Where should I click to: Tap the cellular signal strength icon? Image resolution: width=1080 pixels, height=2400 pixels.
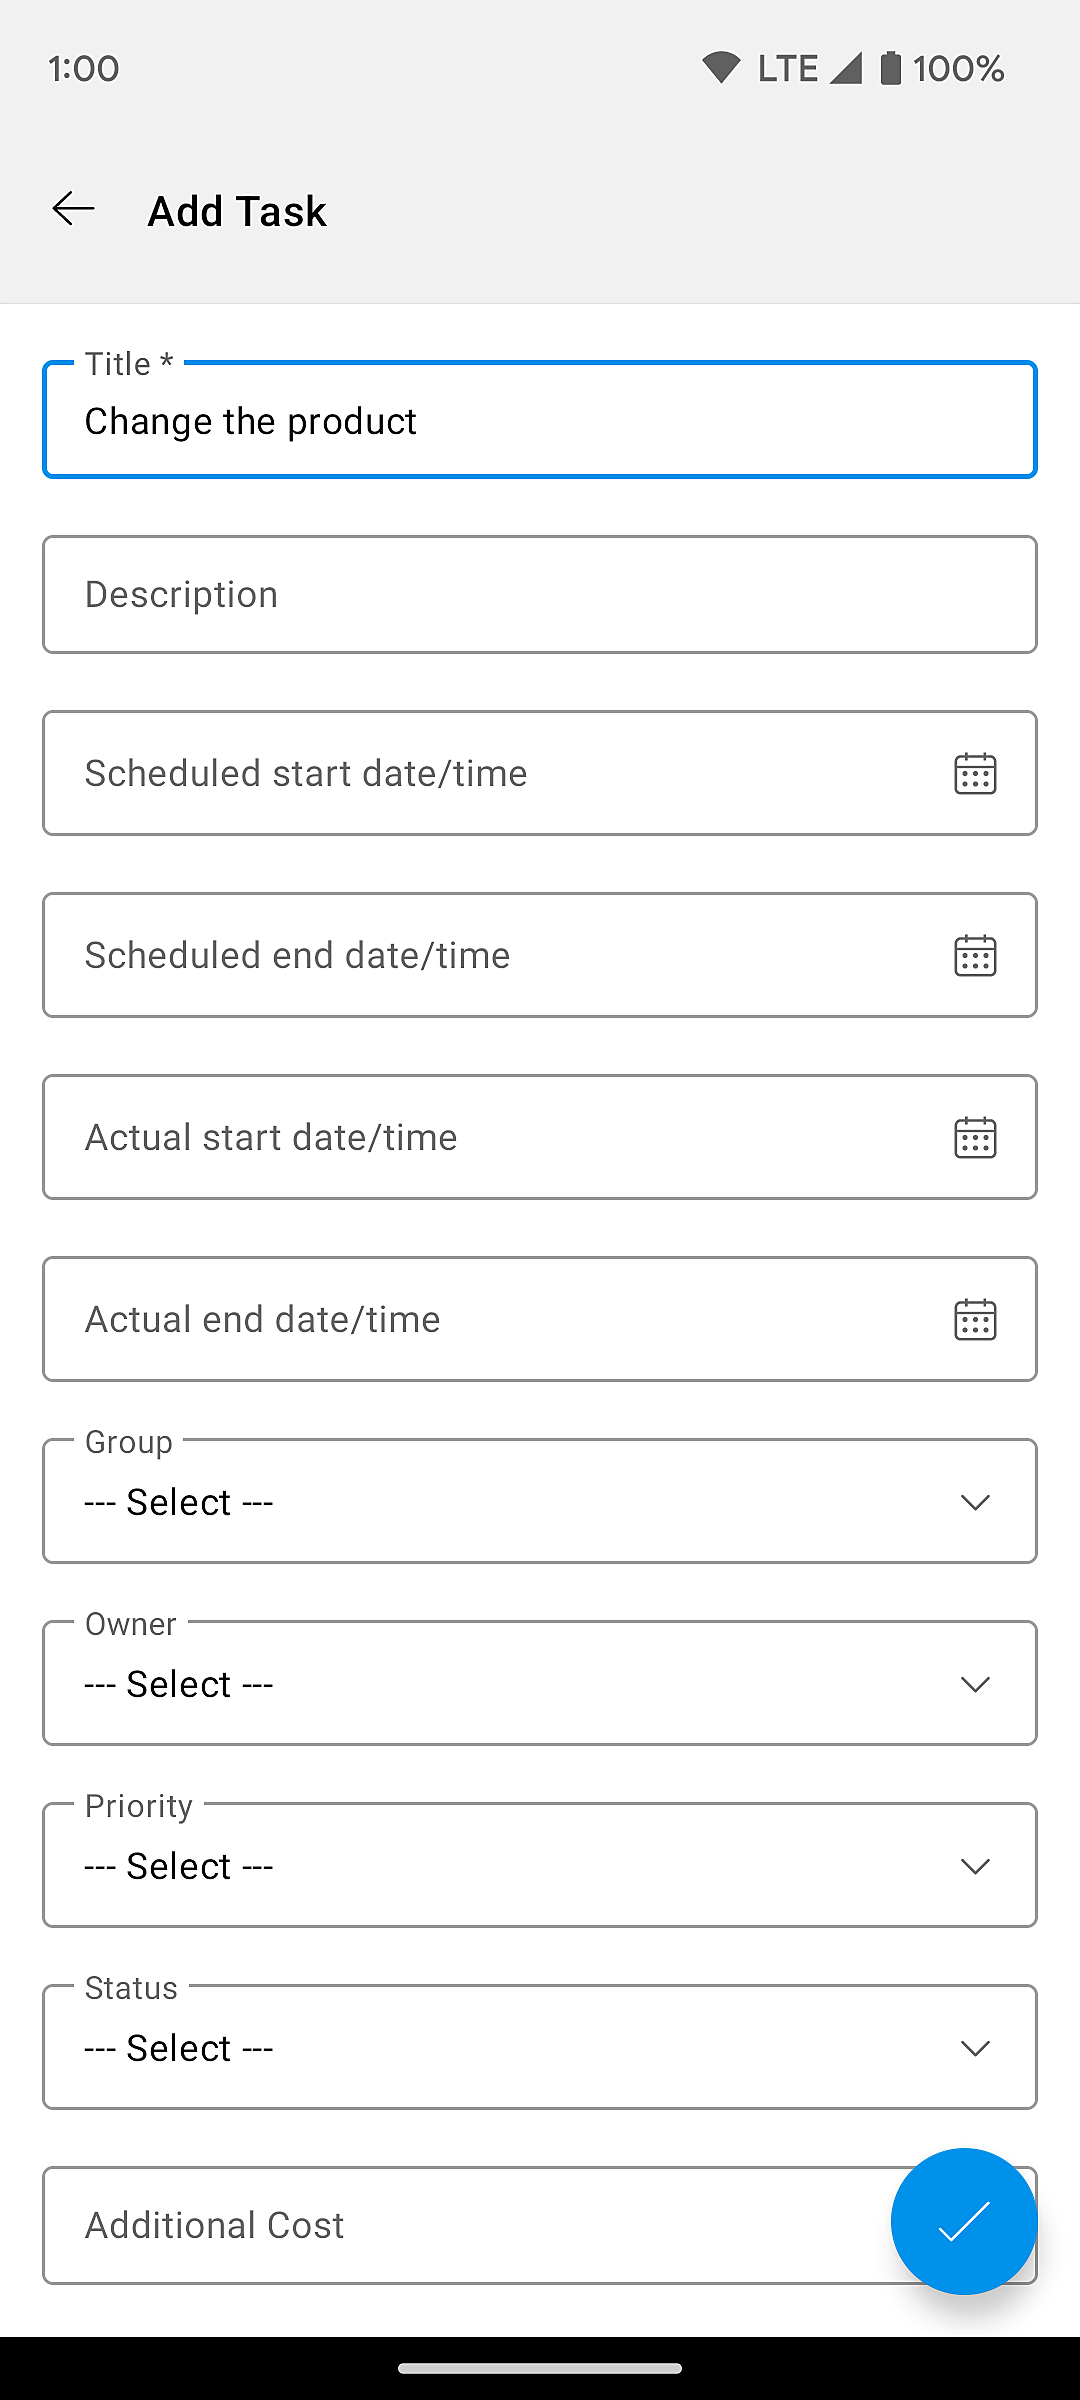pos(846,68)
